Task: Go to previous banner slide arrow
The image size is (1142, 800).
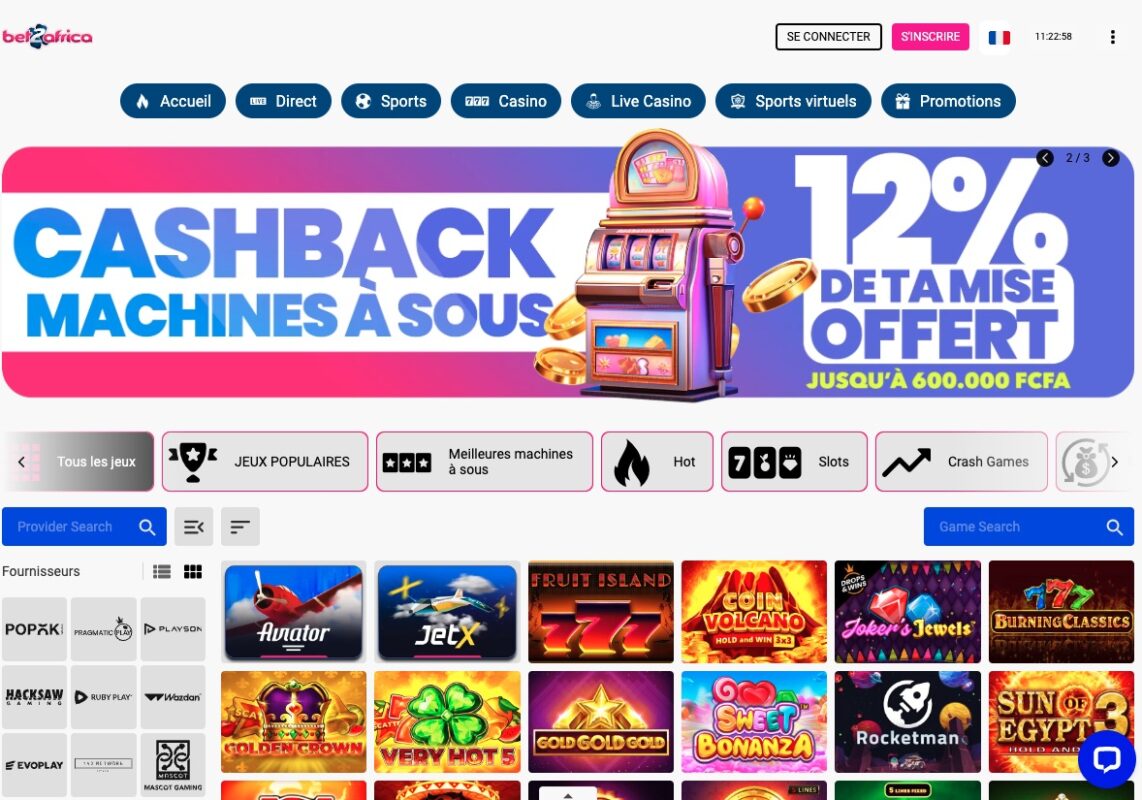Action: point(1044,158)
